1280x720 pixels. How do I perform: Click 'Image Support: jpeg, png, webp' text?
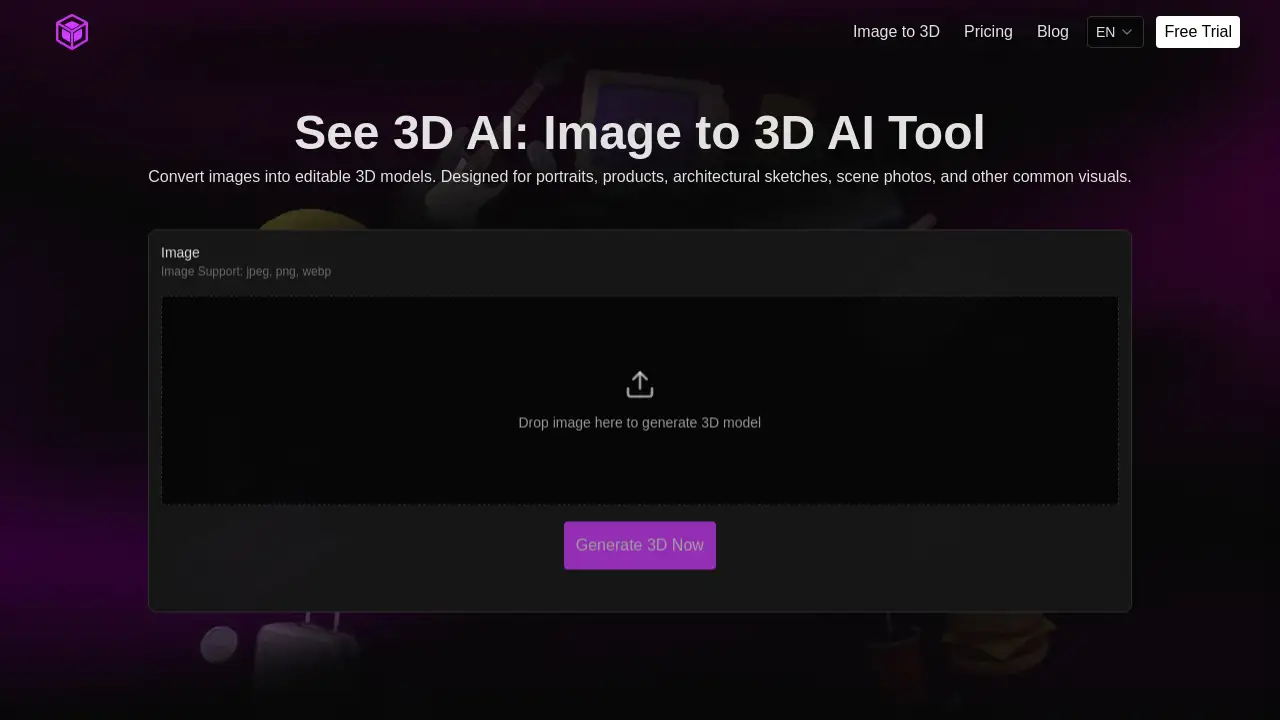[246, 271]
